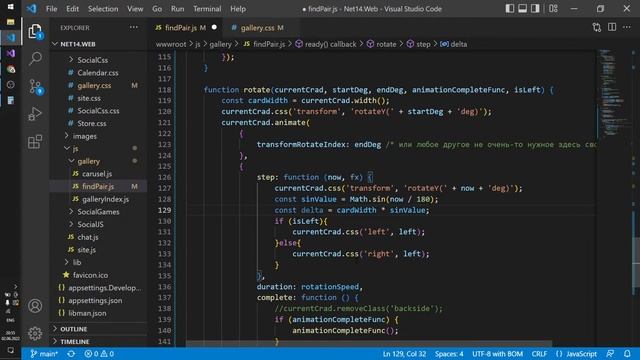Open the Windows Start button
Viewport: 640px width, 360px height.
click(11, 7)
